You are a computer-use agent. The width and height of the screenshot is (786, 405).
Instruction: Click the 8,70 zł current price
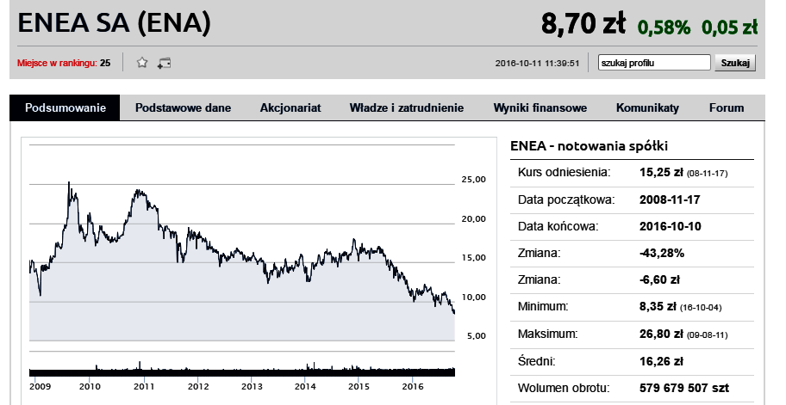pyautogui.click(x=583, y=24)
